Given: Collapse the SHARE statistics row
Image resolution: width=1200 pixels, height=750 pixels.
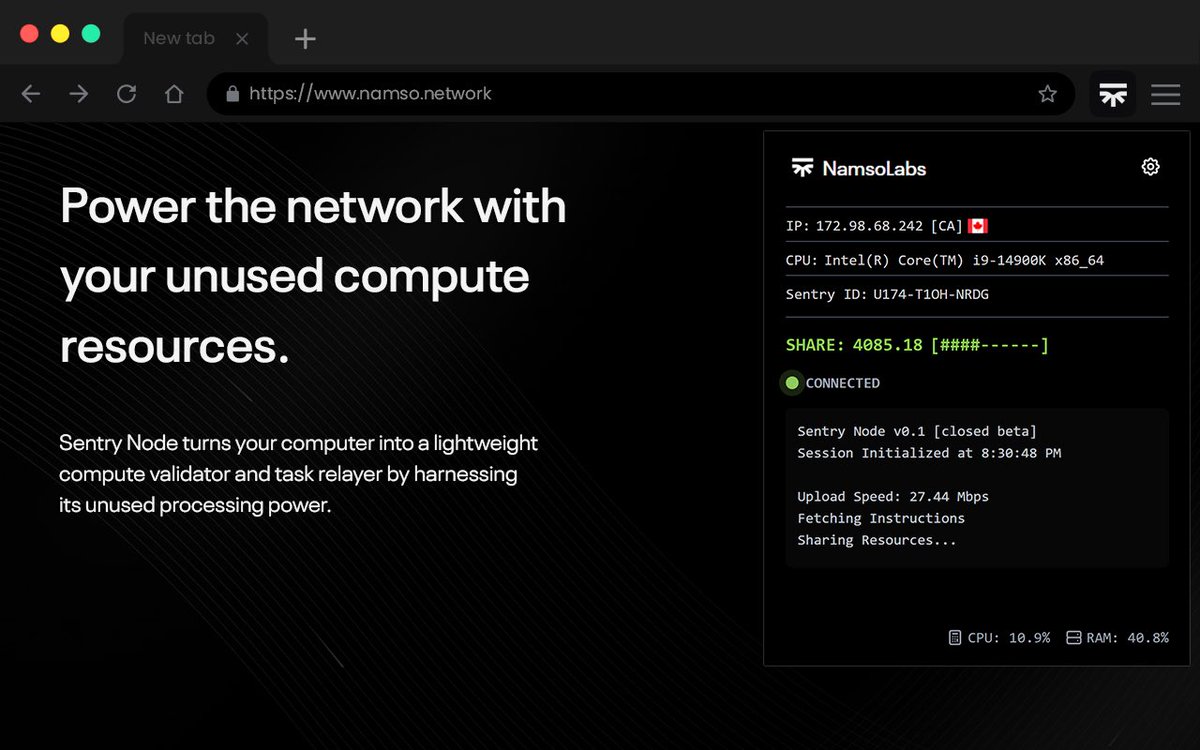Looking at the screenshot, I should click(x=915, y=345).
